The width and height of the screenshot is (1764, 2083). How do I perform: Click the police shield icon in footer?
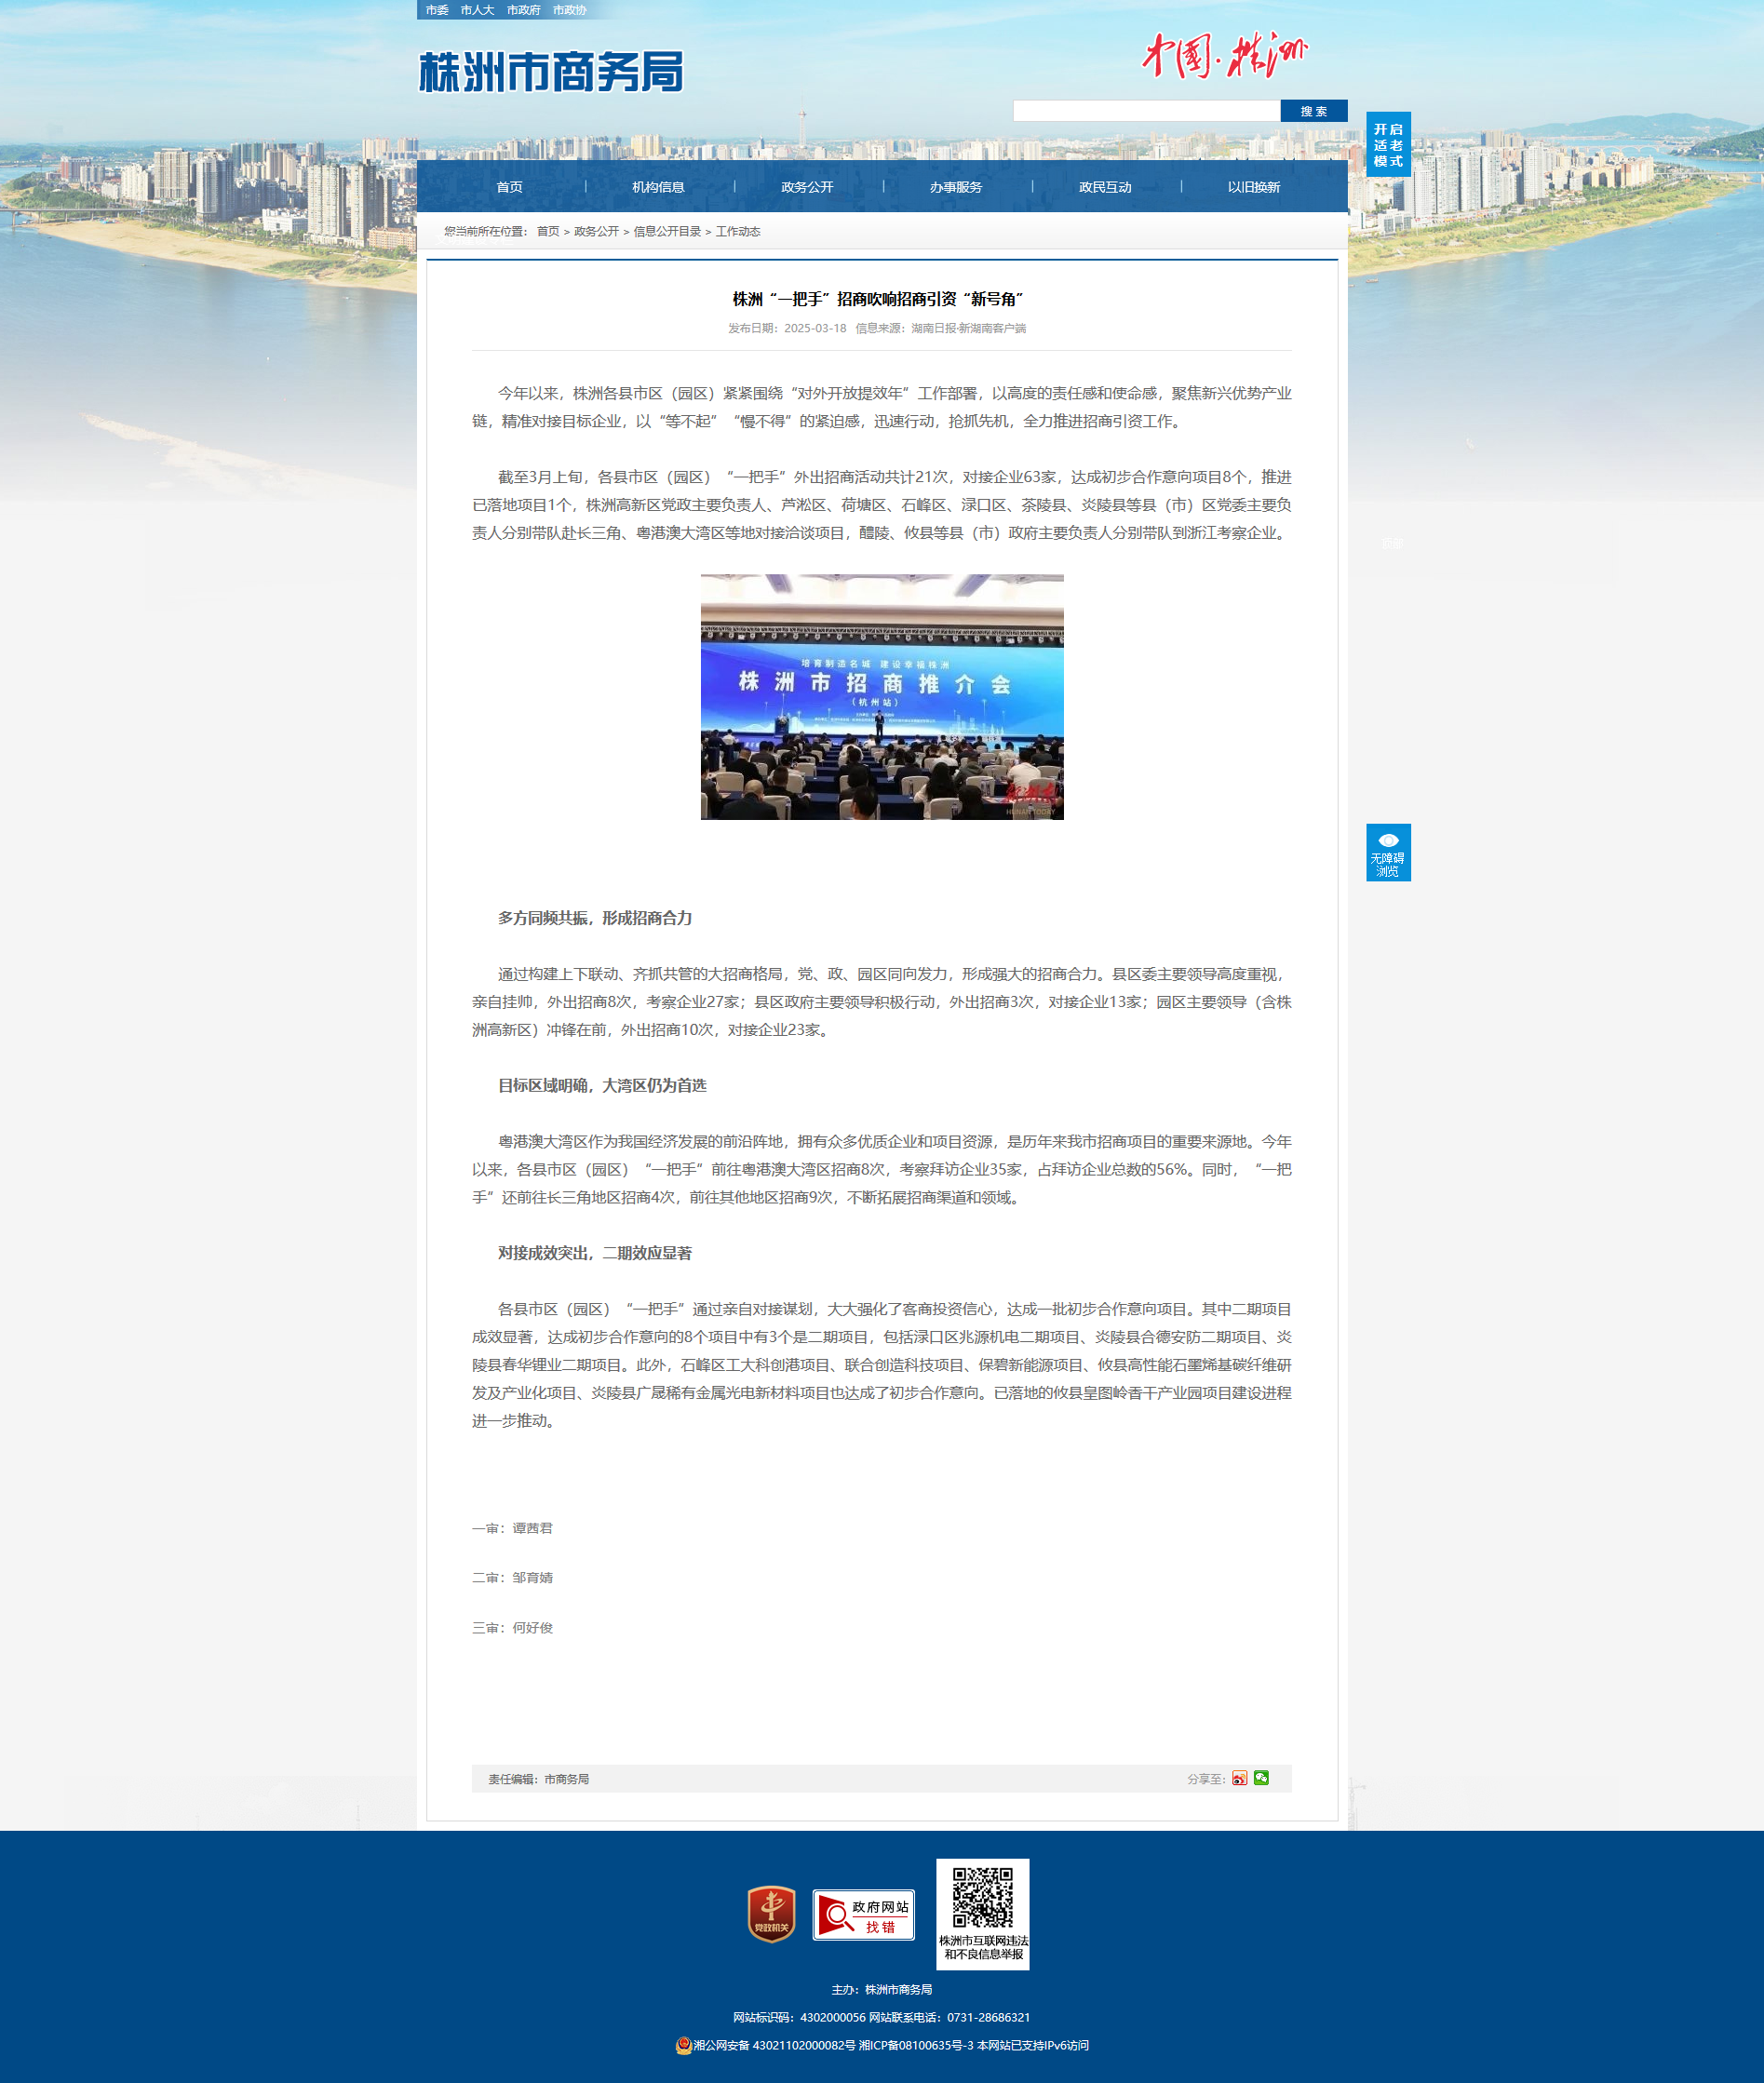click(x=684, y=2045)
